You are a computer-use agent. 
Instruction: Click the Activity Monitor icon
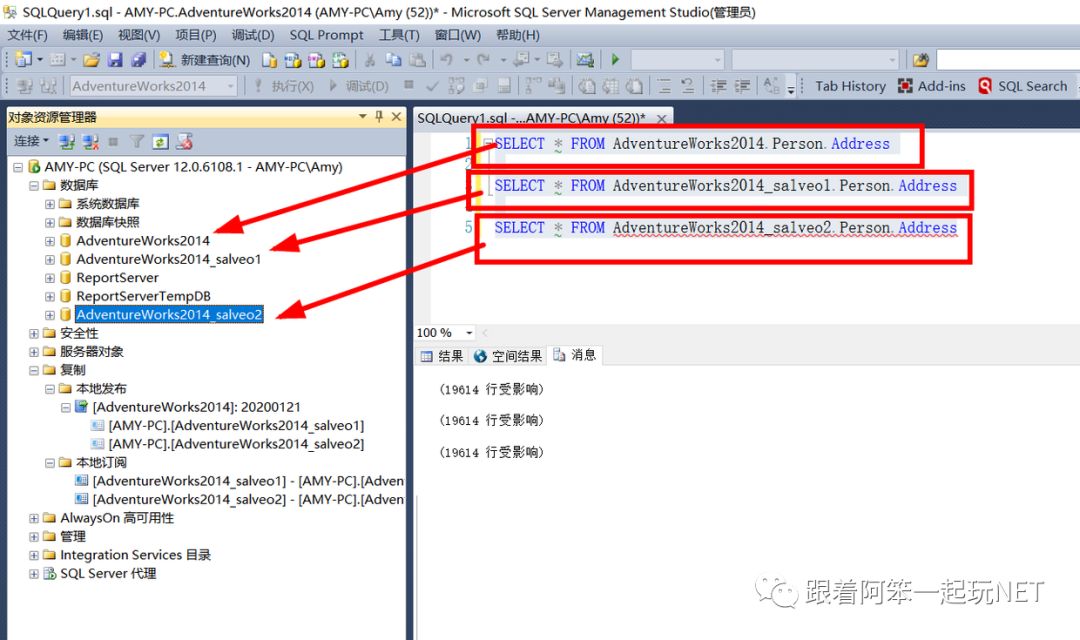(x=585, y=60)
